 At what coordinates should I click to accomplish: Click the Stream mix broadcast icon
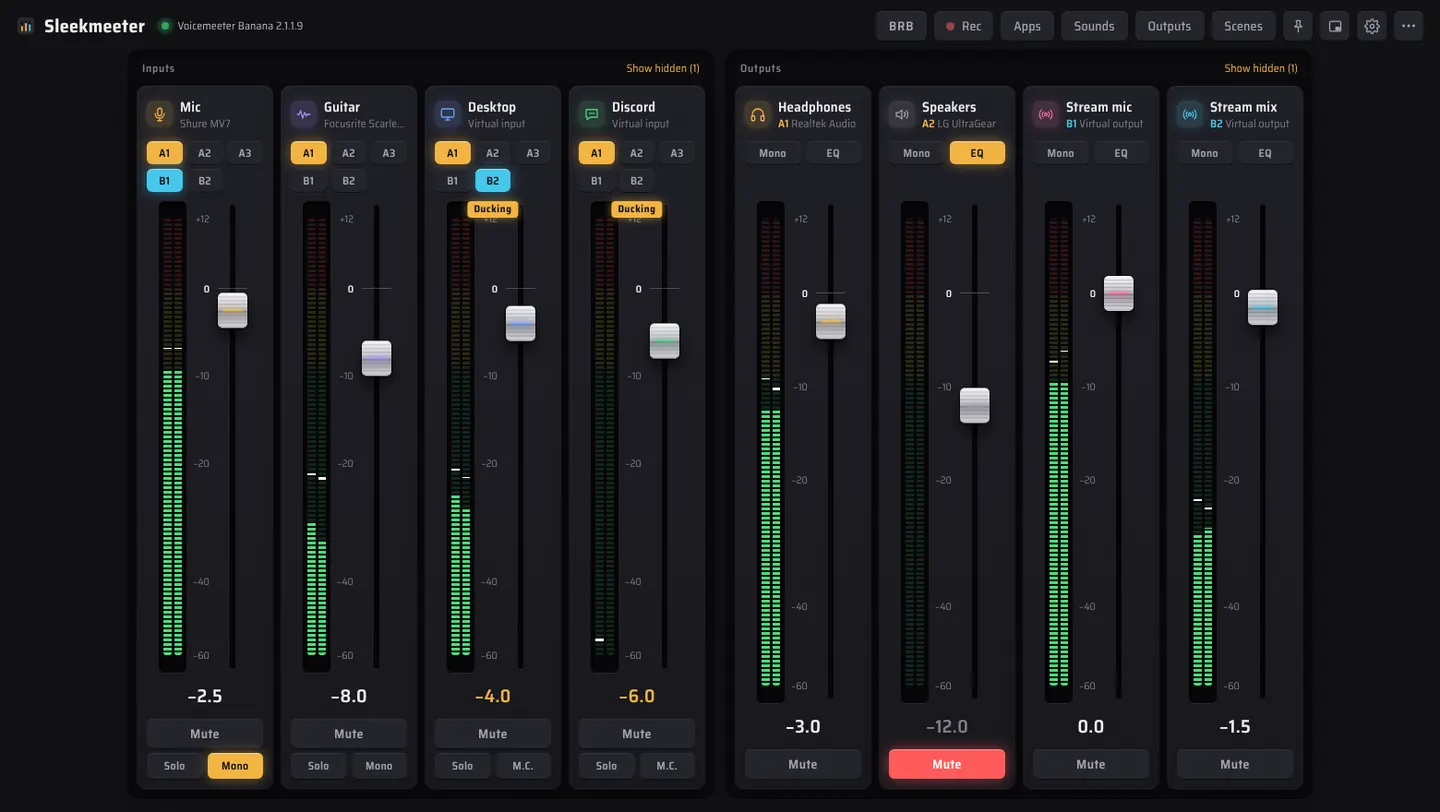click(x=1189, y=114)
